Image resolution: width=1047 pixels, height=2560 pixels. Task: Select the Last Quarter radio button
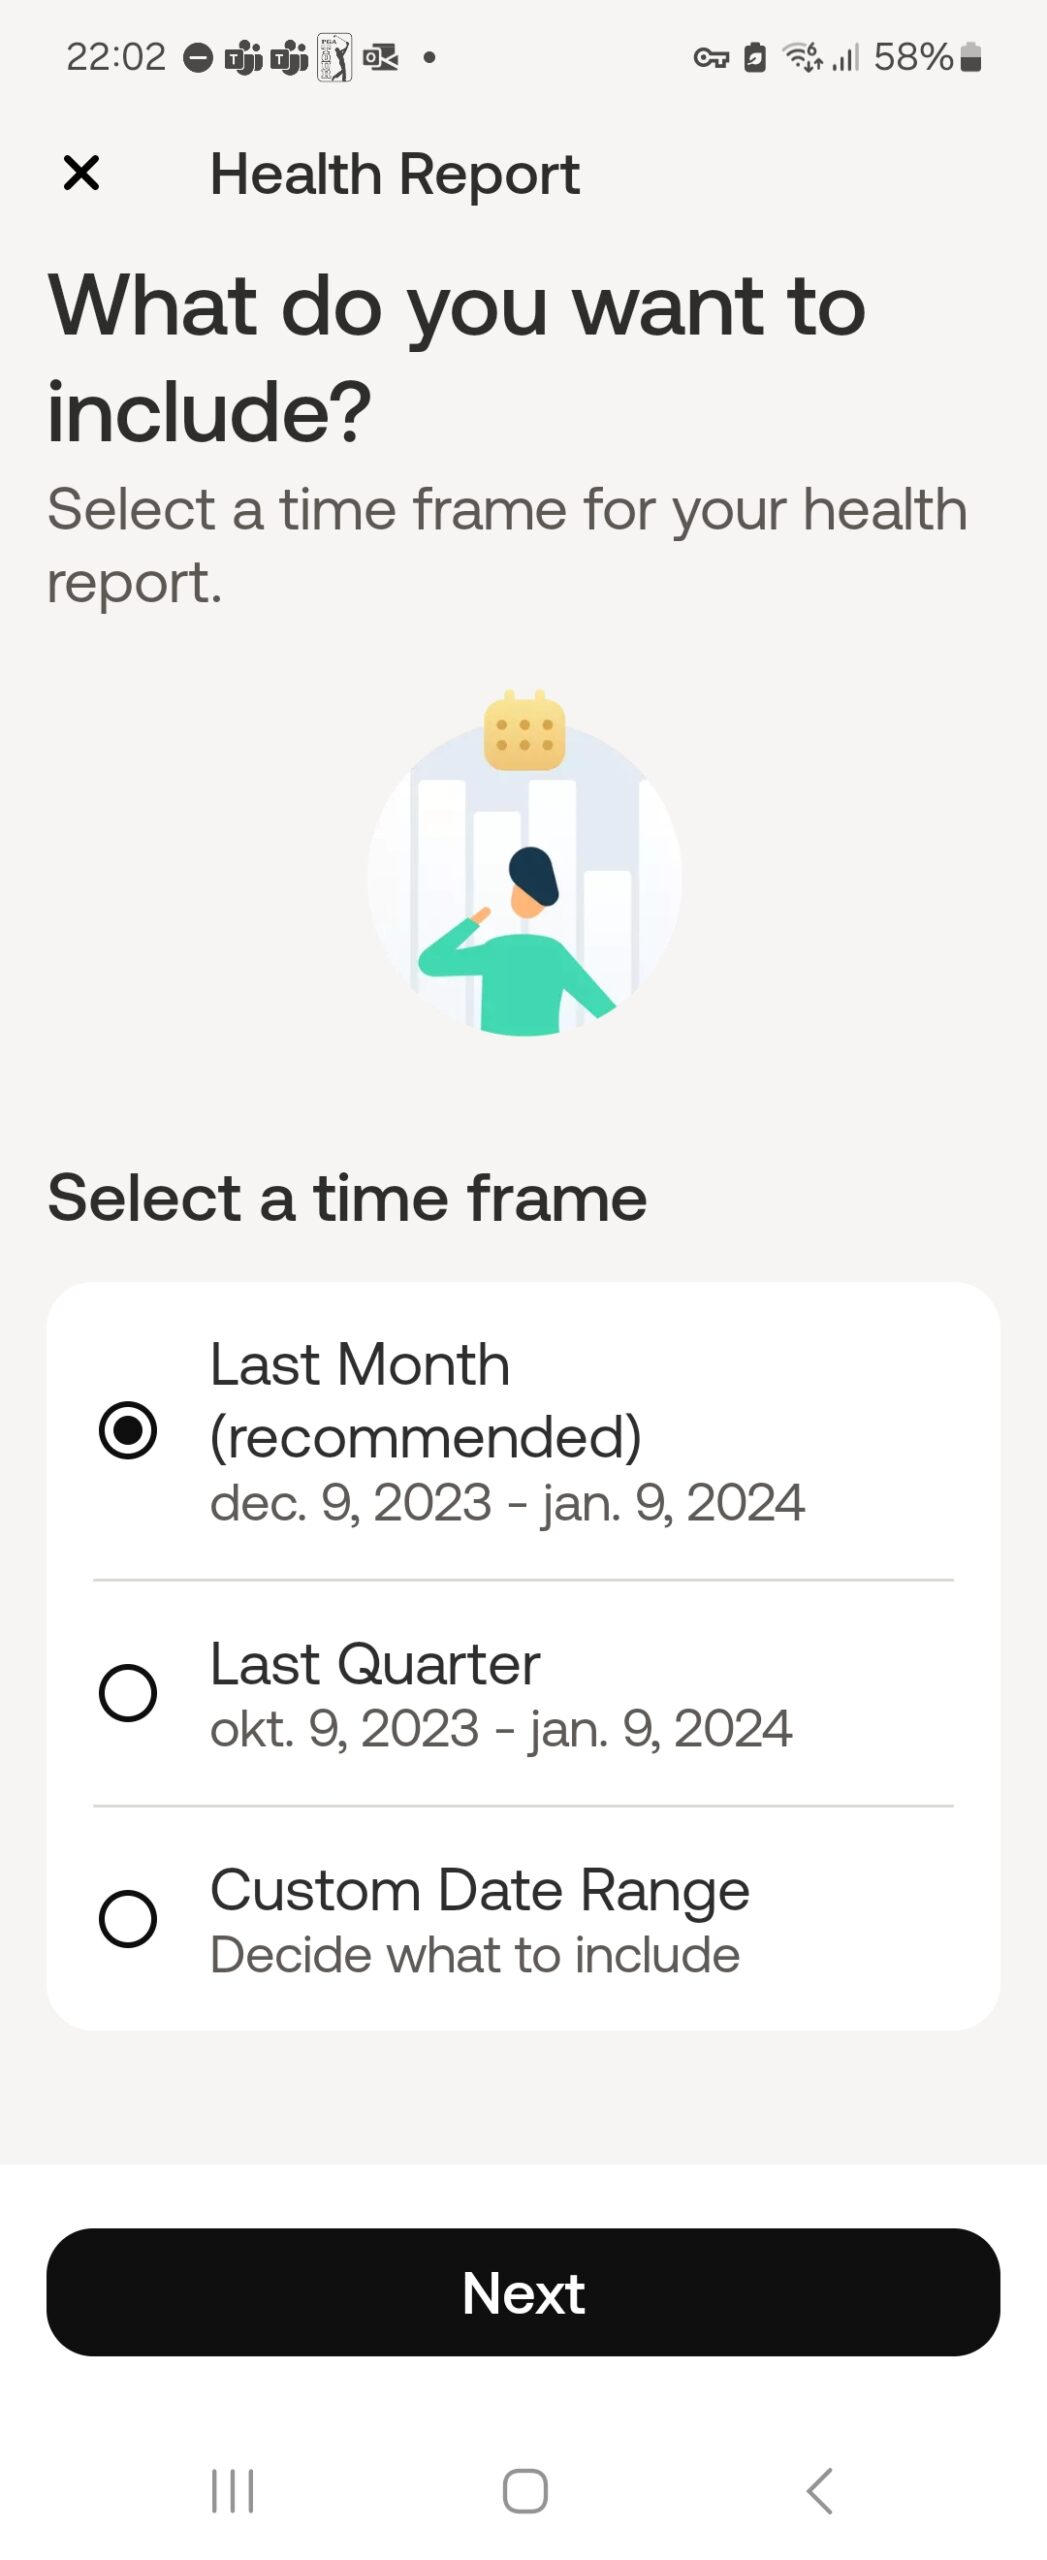click(128, 1692)
